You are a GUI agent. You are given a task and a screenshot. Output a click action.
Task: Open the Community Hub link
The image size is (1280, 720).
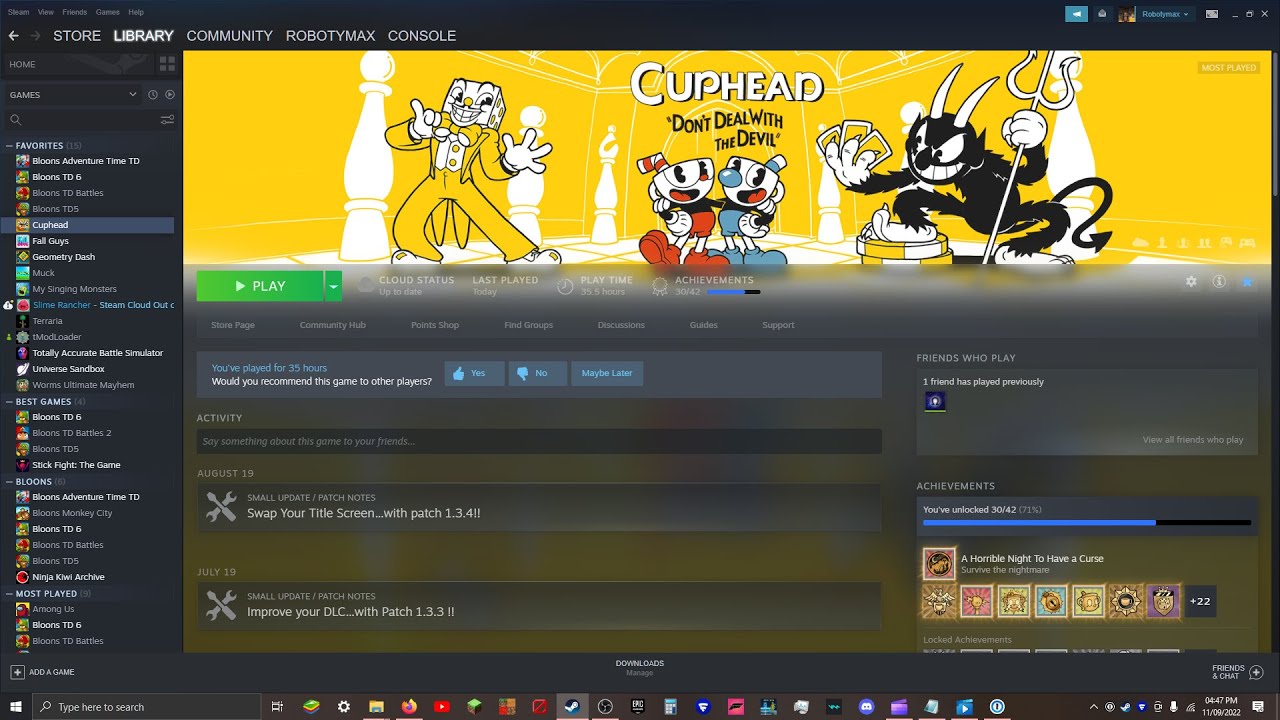333,325
